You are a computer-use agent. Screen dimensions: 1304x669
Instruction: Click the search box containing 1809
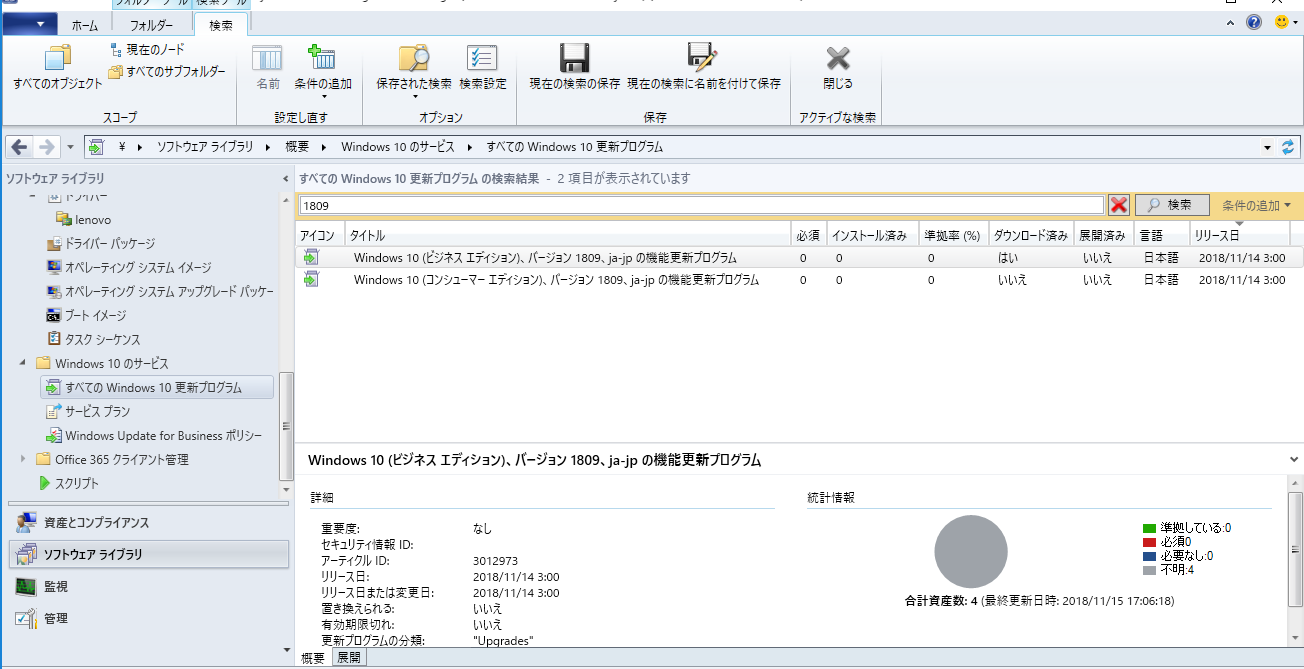701,205
